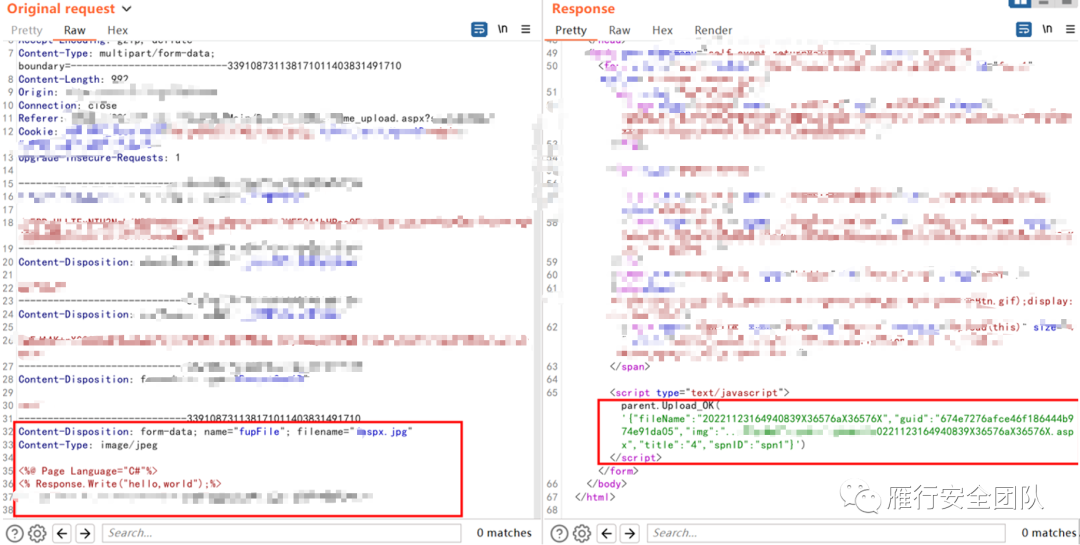1080x545 pixels.
Task: Open request panel hamburger menu
Action: click(x=526, y=30)
